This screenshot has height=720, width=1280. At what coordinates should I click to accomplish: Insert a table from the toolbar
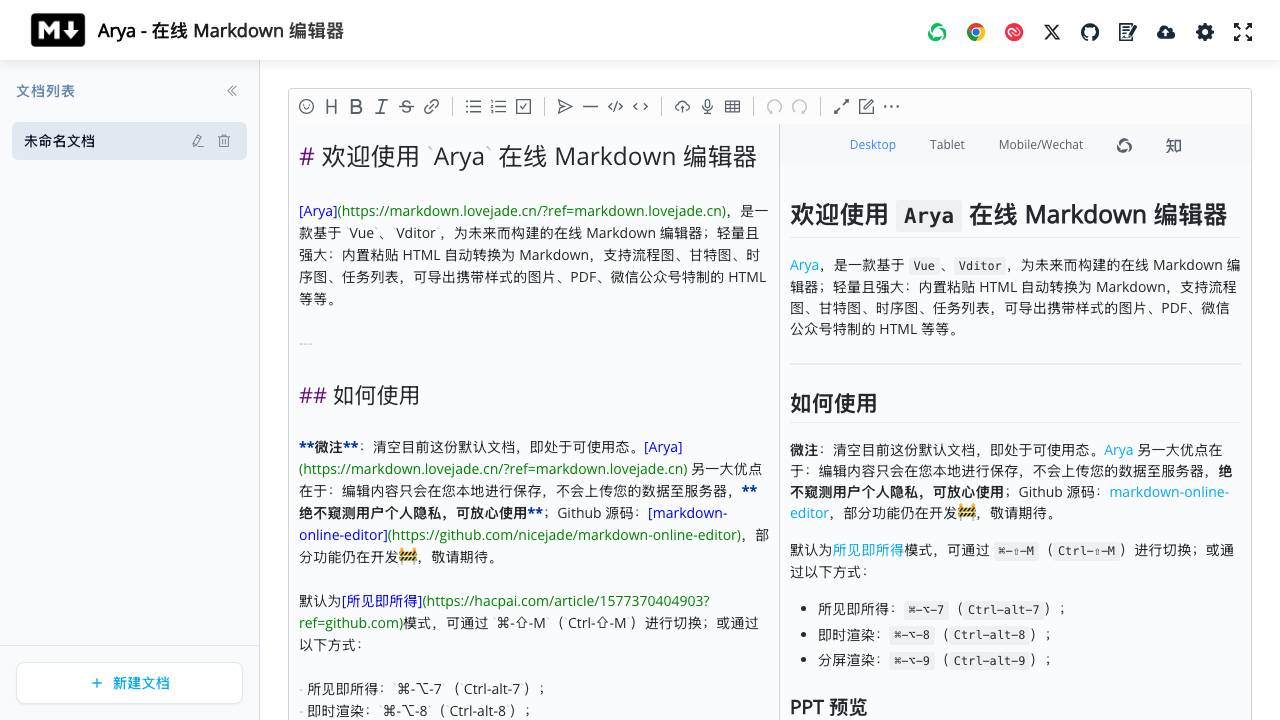coord(732,106)
